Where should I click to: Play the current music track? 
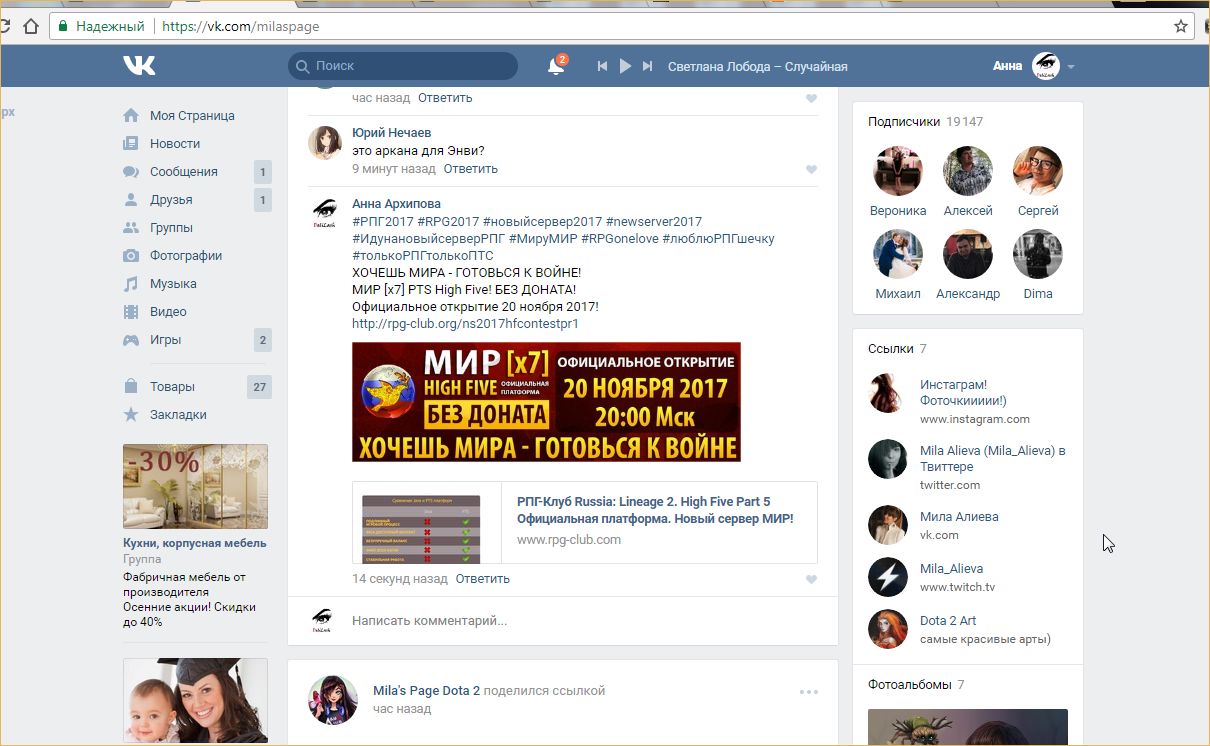pos(625,66)
